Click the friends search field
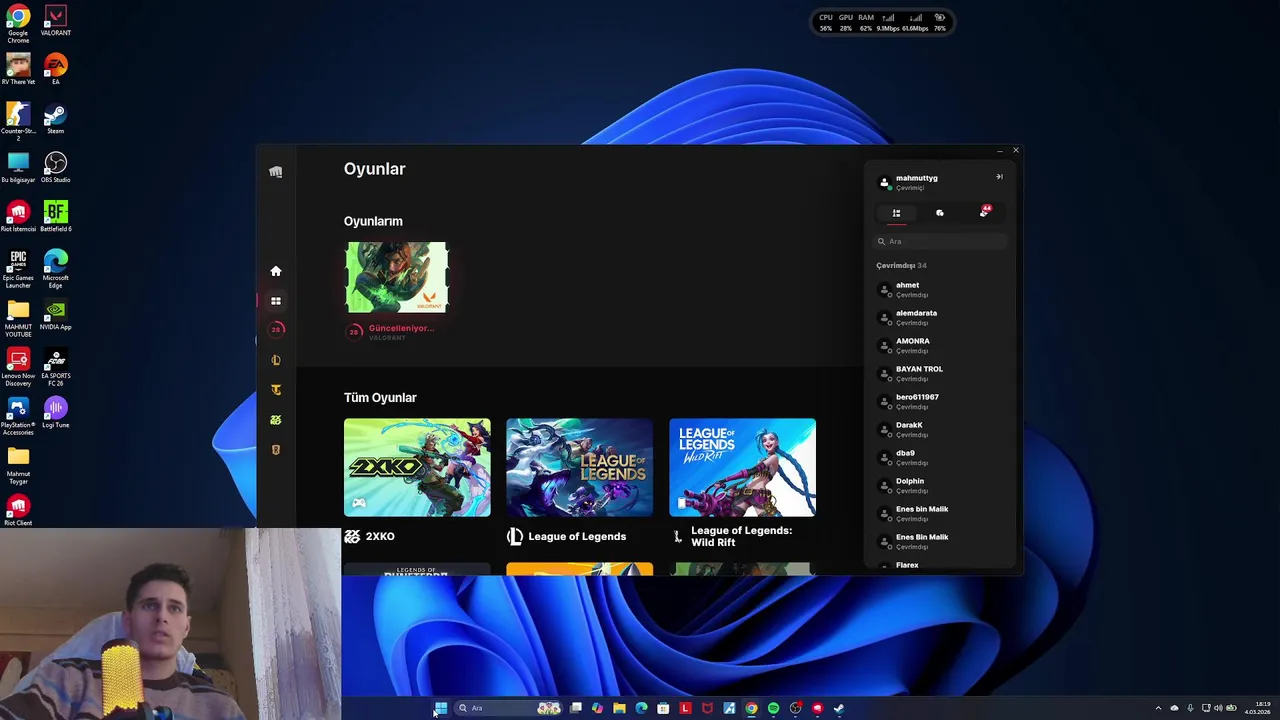The image size is (1280, 720). point(940,241)
